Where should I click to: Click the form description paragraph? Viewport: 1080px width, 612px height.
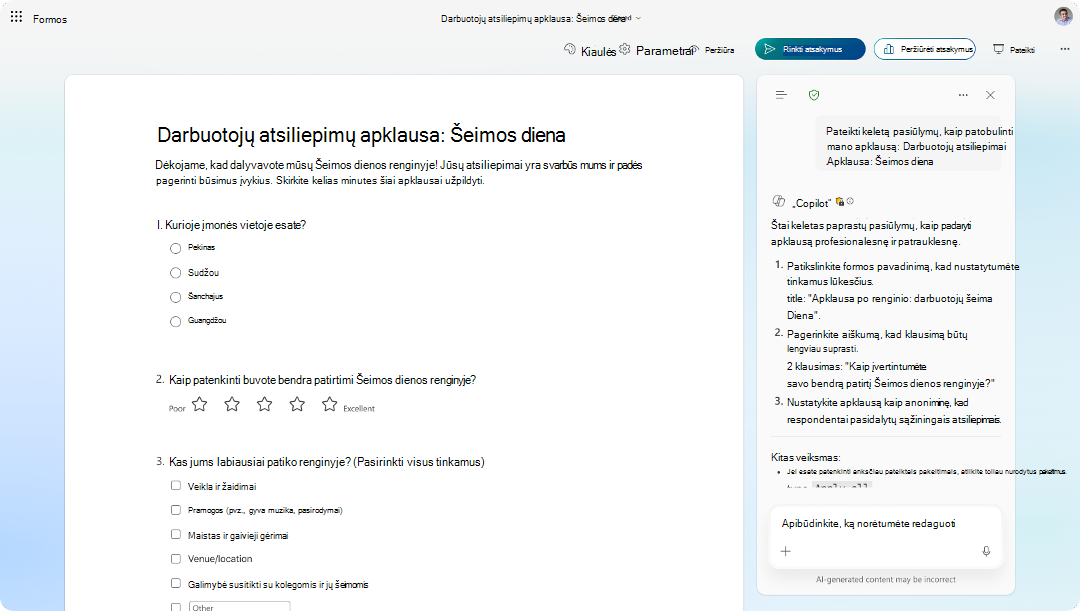399,173
